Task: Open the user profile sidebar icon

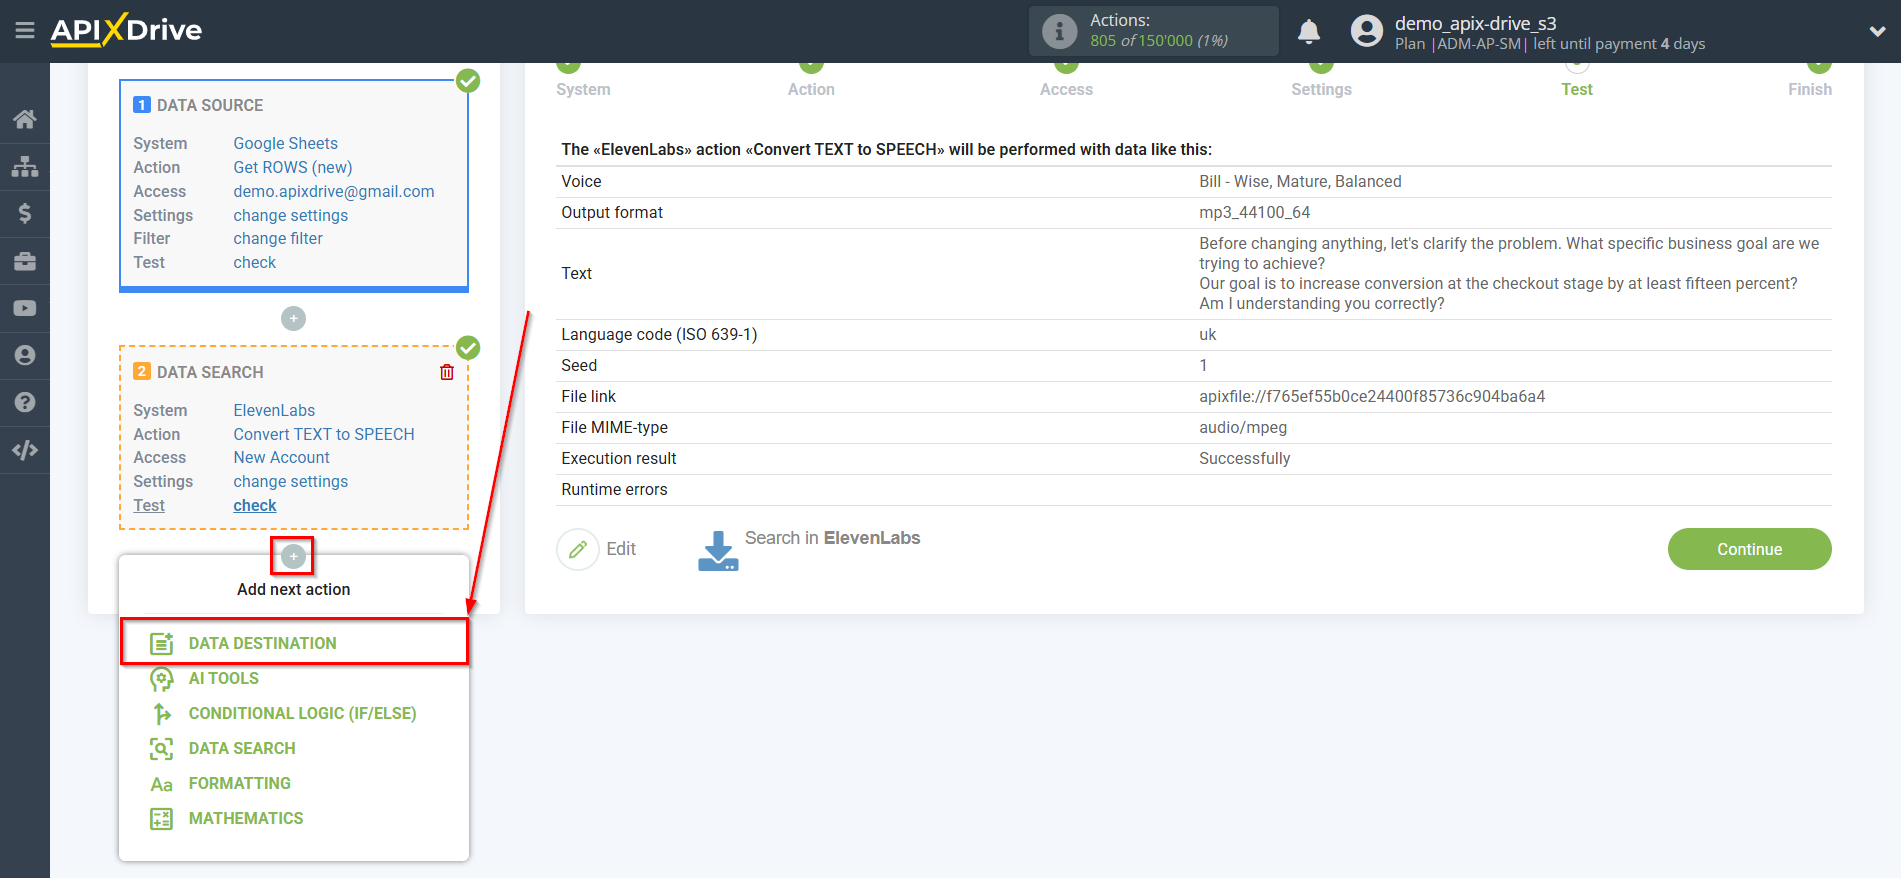Action: [25, 355]
